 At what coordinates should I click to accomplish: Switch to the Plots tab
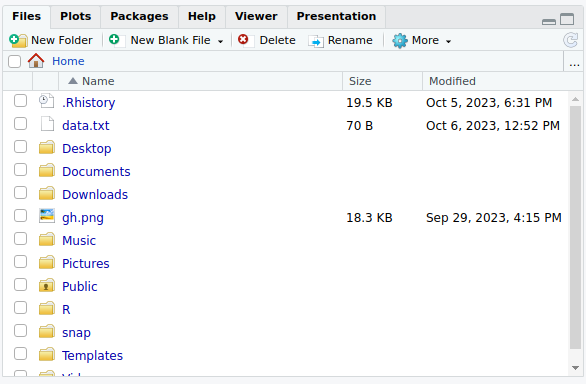[x=75, y=16]
